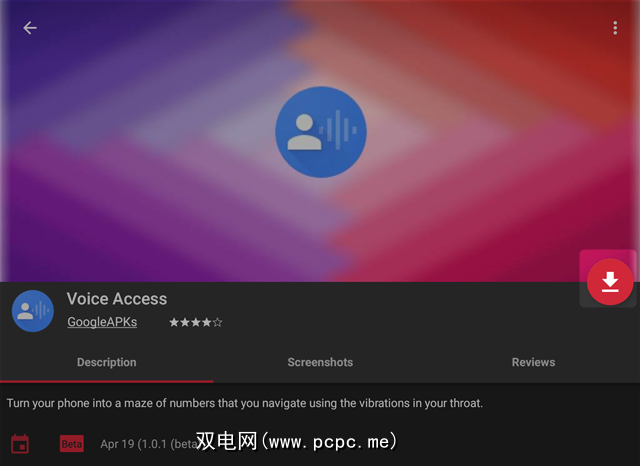Tap the red download button
The image size is (640, 466).
coord(610,282)
